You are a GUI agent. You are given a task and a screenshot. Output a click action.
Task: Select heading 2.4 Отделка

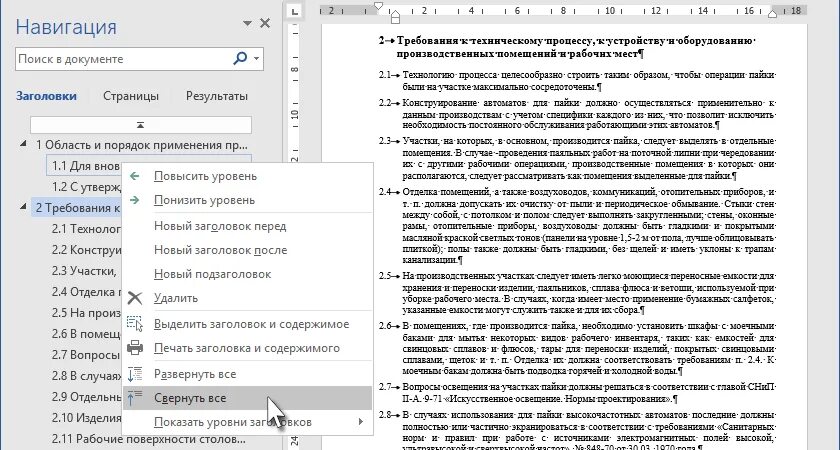85,292
